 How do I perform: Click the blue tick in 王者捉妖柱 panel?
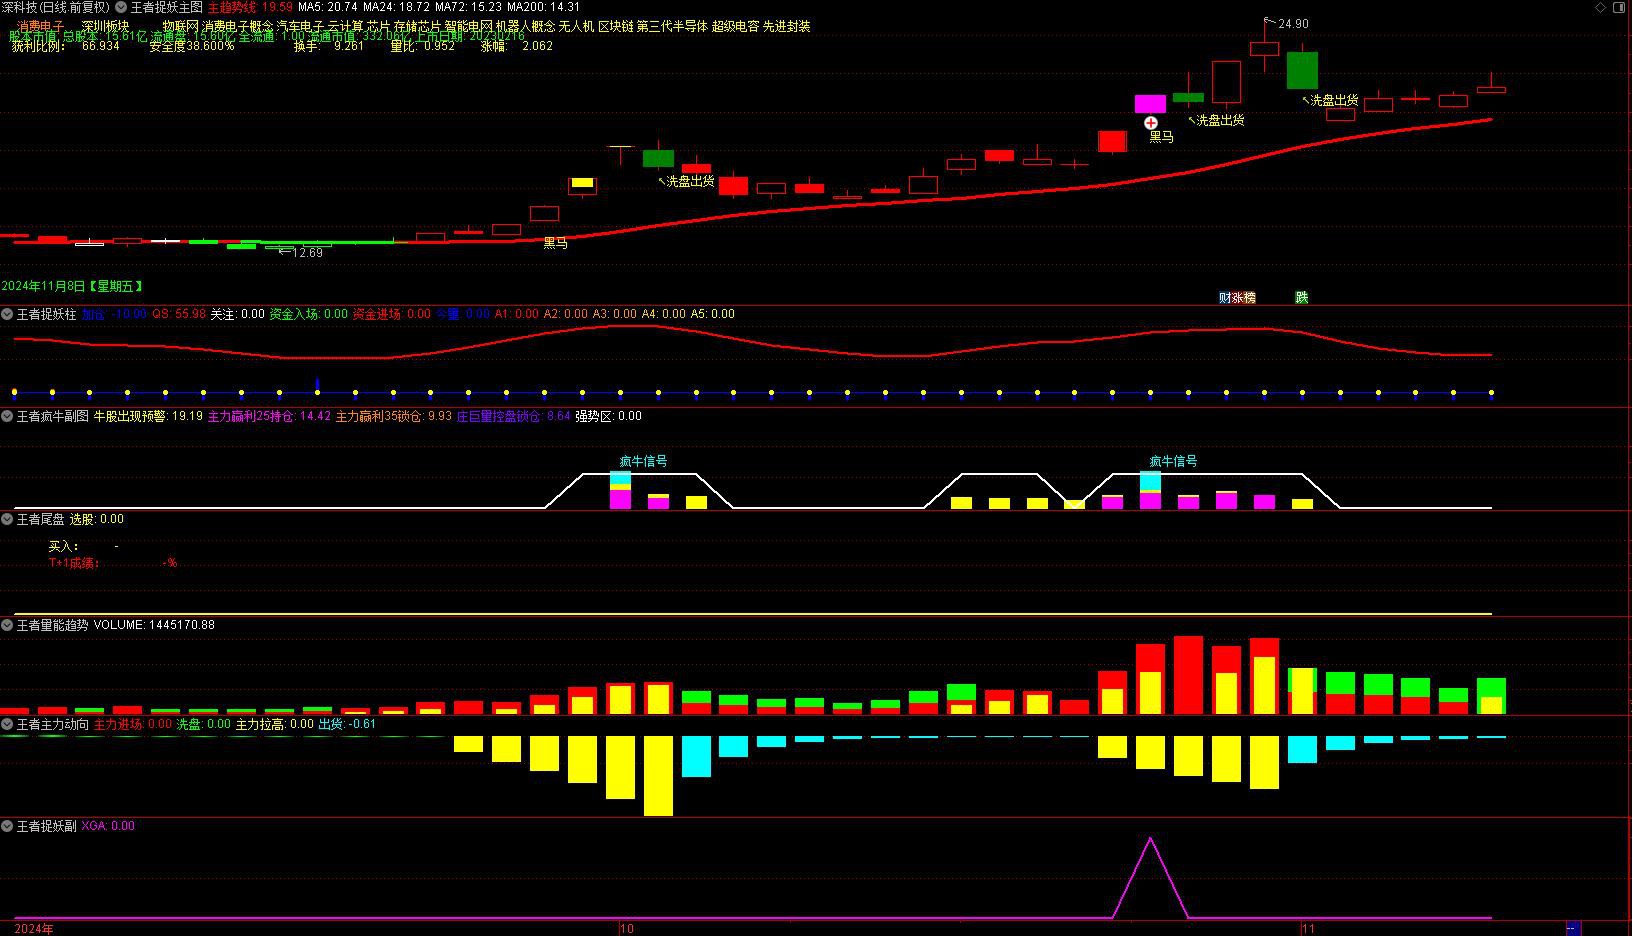click(x=317, y=385)
